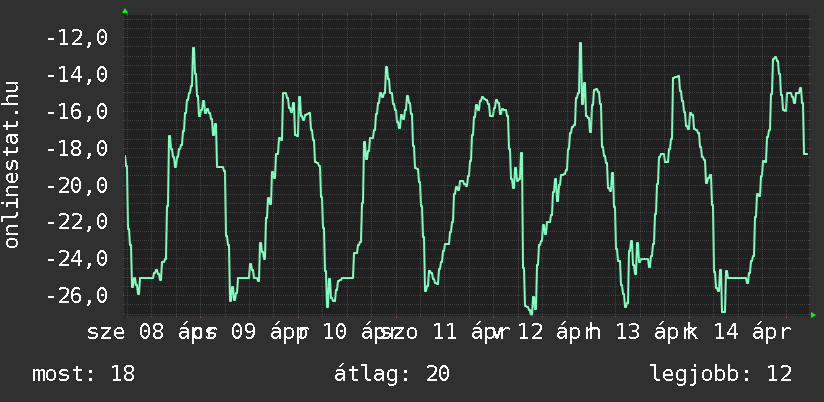Click the "legjobb: 12" best value
Viewport: 824px width, 402px height.
point(720,374)
